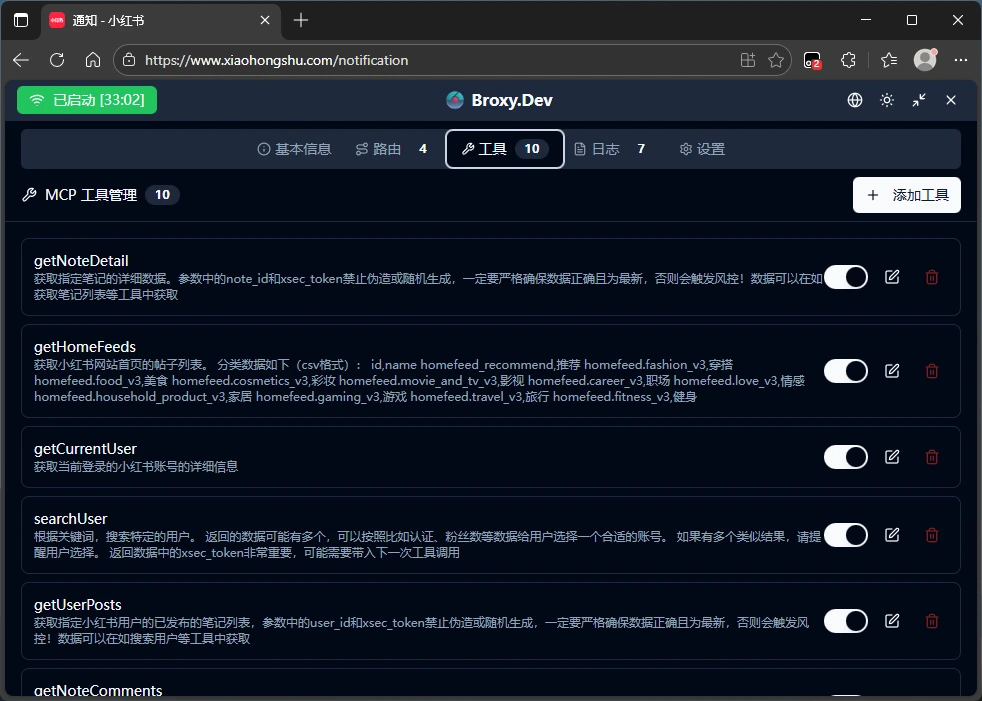Viewport: 982px width, 701px height.
Task: Select the 工具 tab
Action: [x=505, y=149]
